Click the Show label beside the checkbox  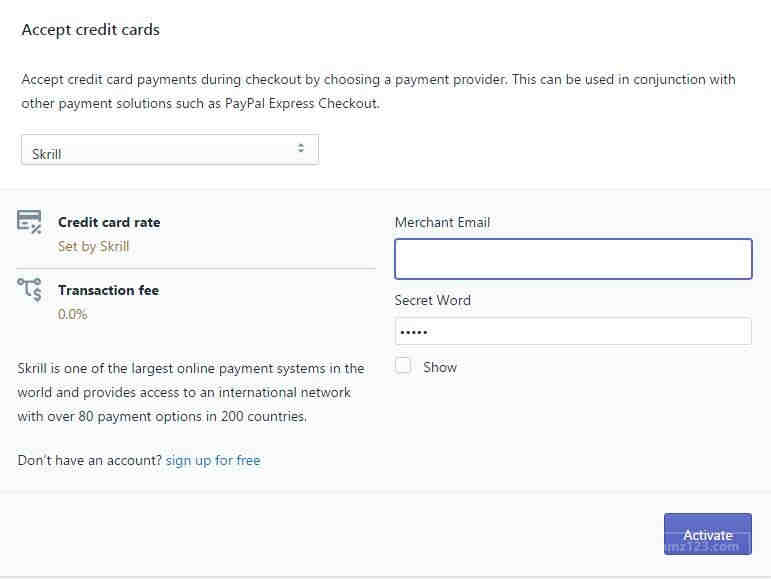coord(440,367)
